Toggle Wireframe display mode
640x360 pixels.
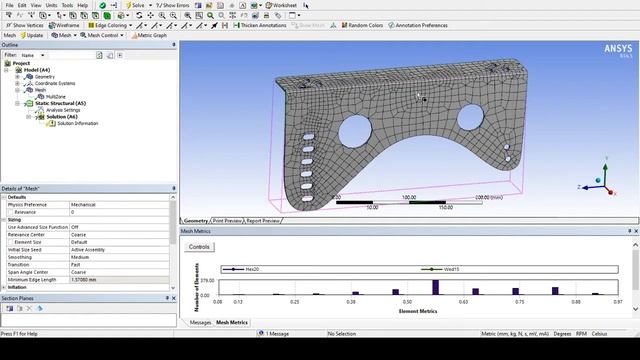[64, 25]
